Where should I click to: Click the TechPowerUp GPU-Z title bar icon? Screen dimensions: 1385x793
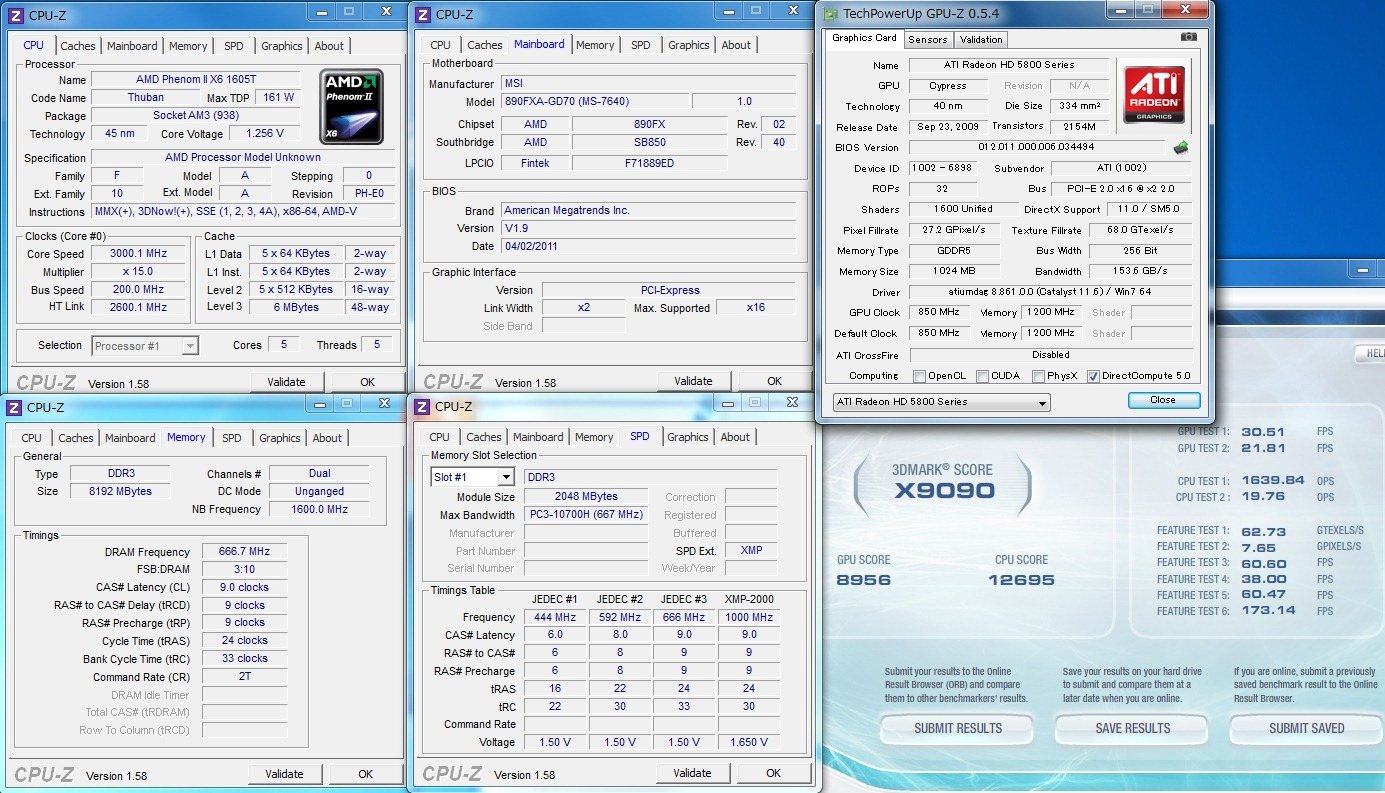tap(830, 13)
